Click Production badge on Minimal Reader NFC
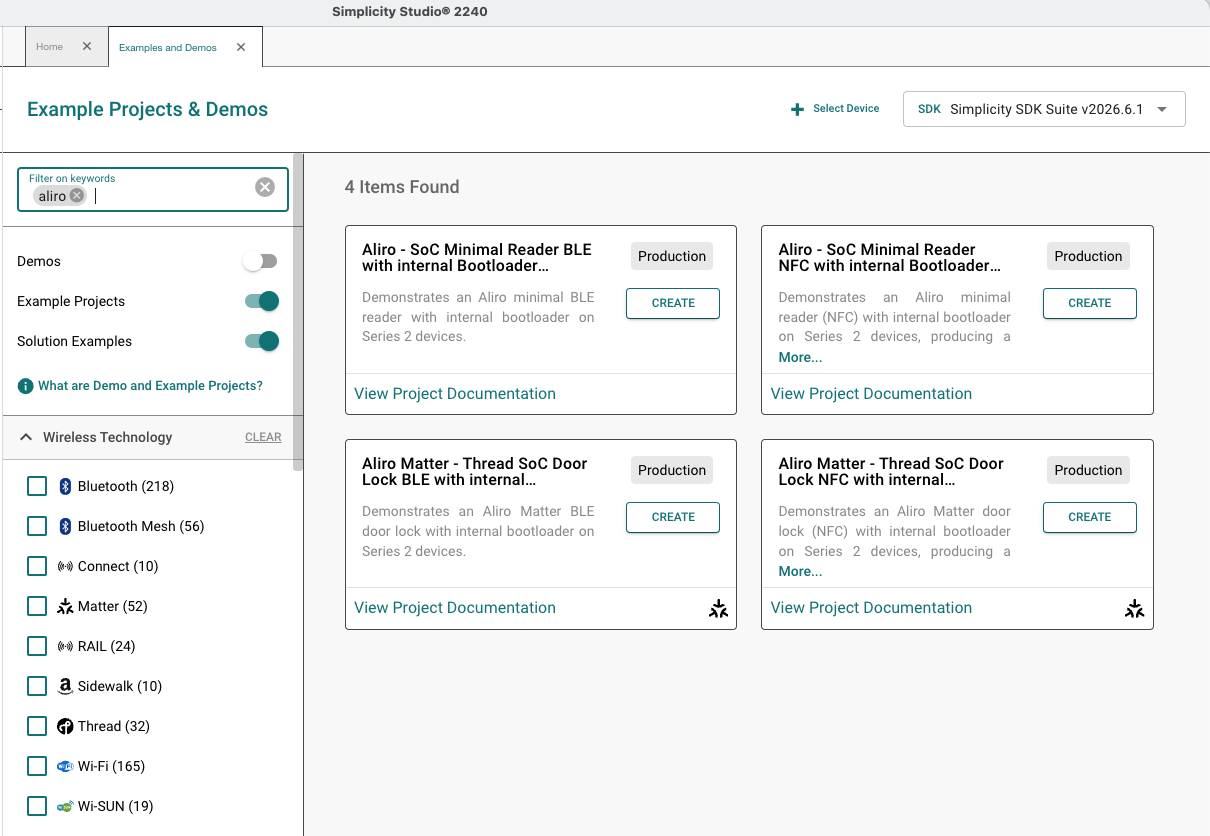Viewport: 1210px width, 836px height. pos(1088,256)
